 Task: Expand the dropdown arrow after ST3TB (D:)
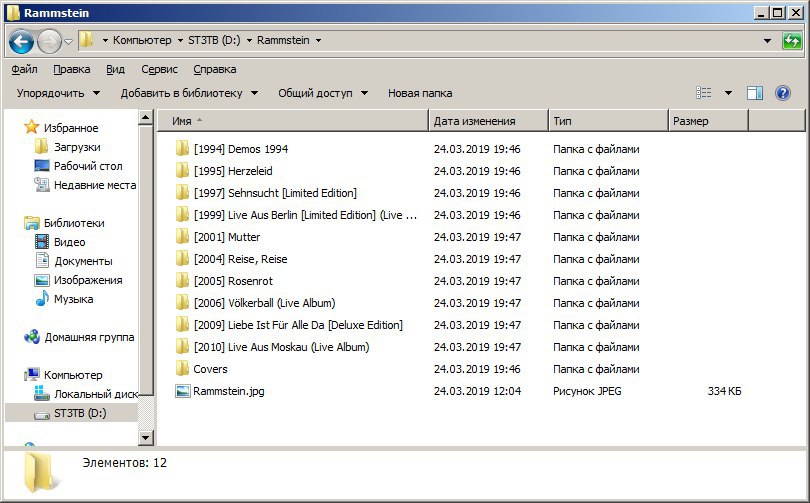tap(249, 40)
